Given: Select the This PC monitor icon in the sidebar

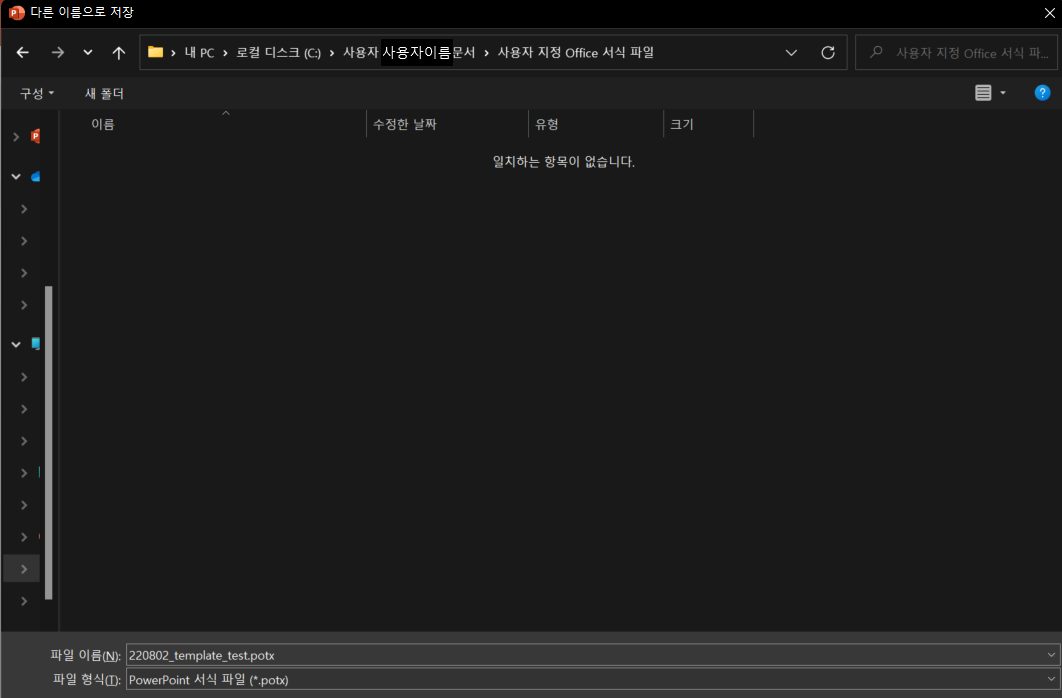Looking at the screenshot, I should point(35,344).
